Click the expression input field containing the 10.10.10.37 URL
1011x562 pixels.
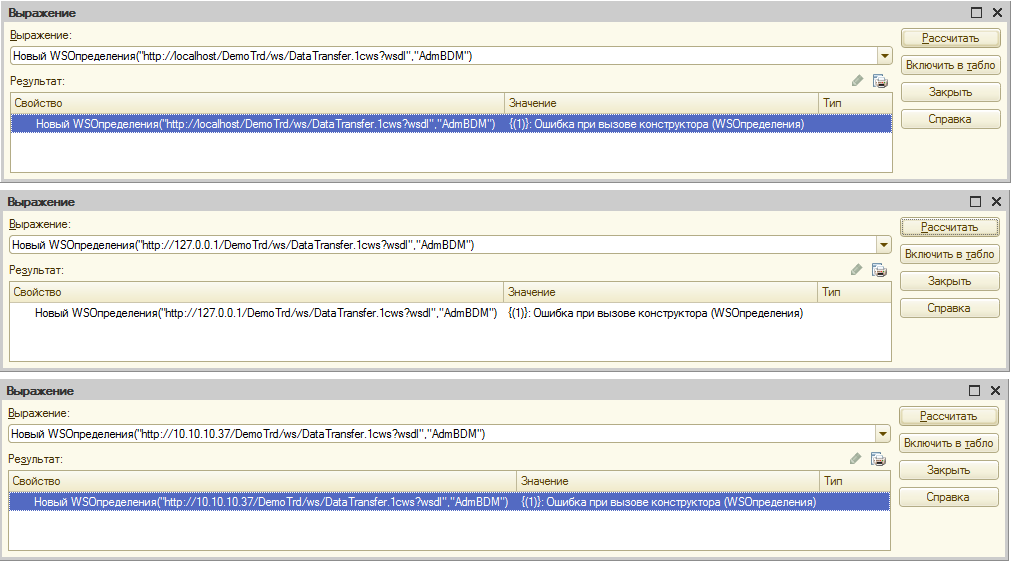pos(440,434)
